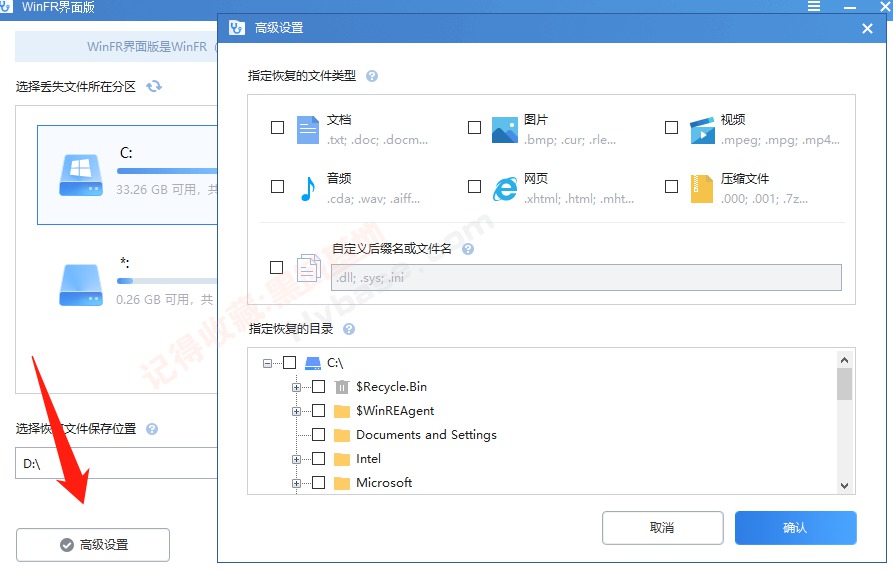Image resolution: width=893 pixels, height=573 pixels.
Task: Check the 视频 file type checkbox
Action: tap(671, 128)
